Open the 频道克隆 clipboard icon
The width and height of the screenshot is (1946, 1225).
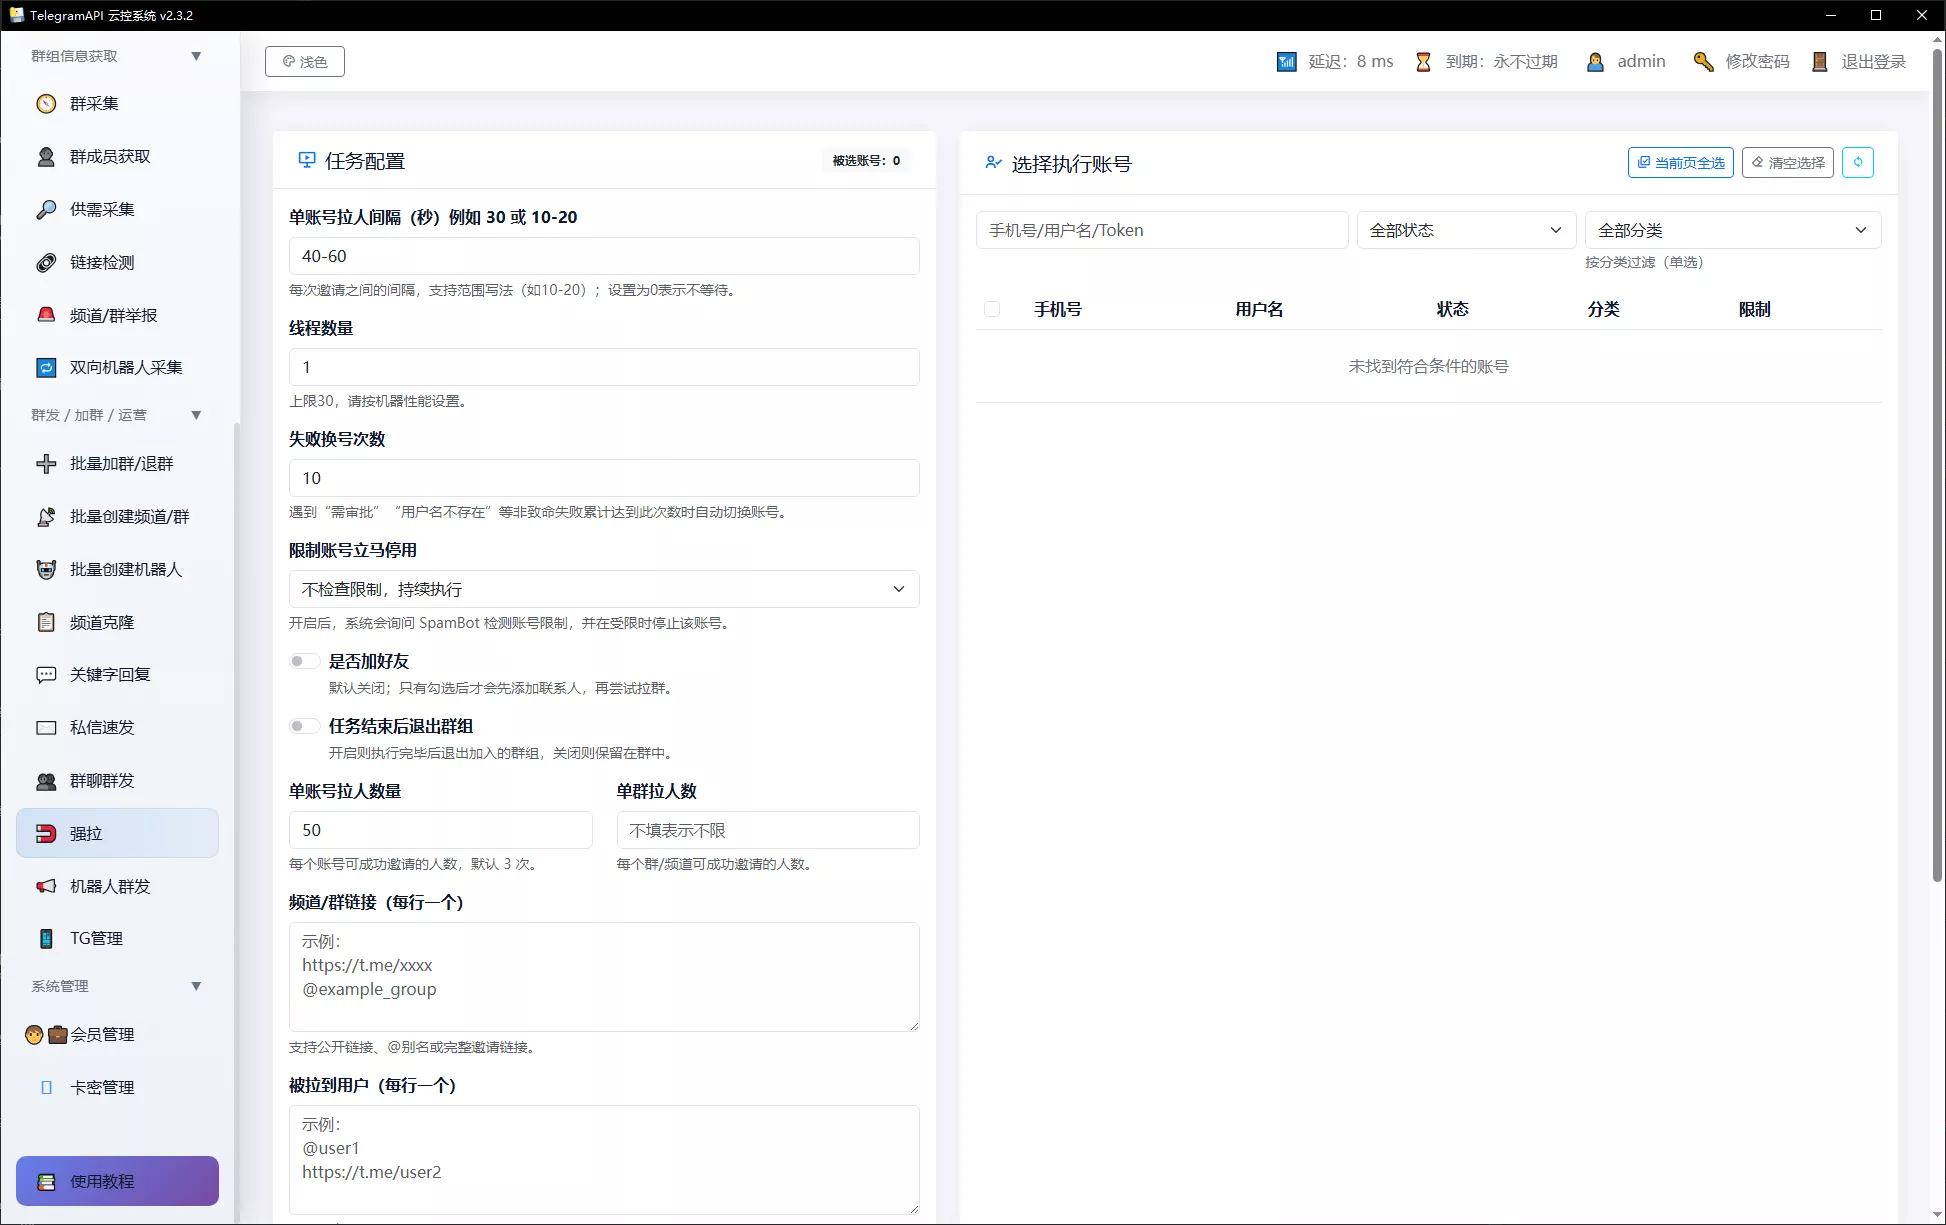point(46,622)
